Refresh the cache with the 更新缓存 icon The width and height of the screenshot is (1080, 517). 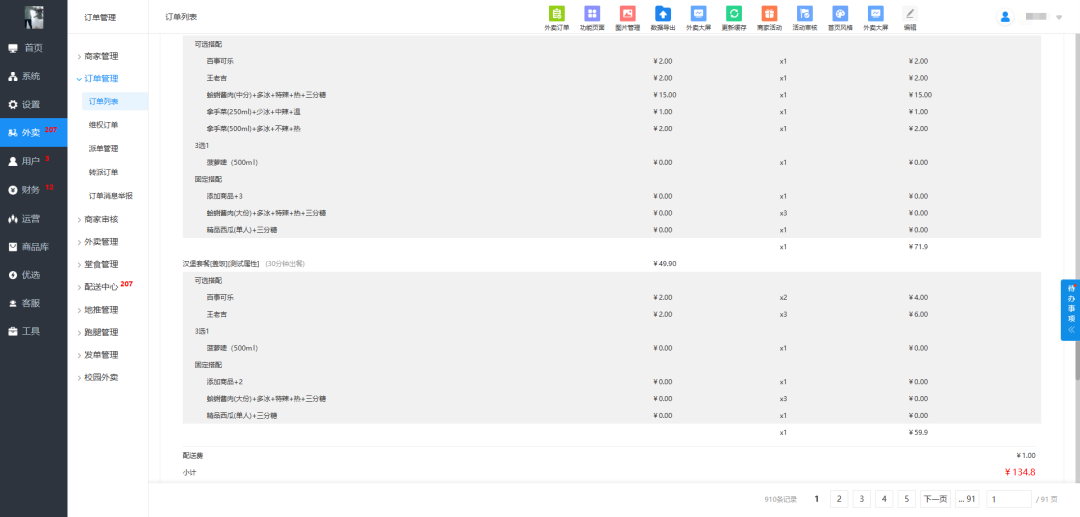(733, 15)
